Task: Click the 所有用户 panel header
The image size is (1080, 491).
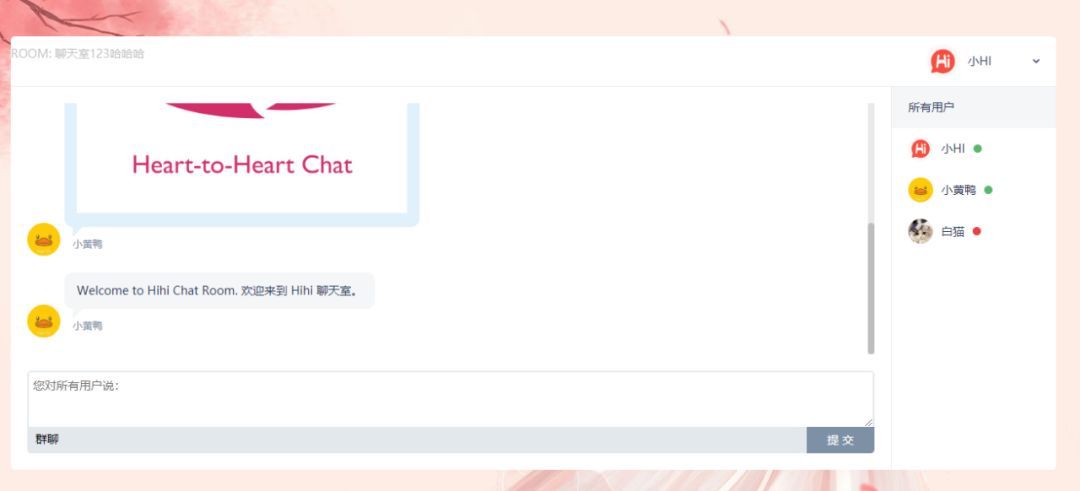Action: [973, 107]
